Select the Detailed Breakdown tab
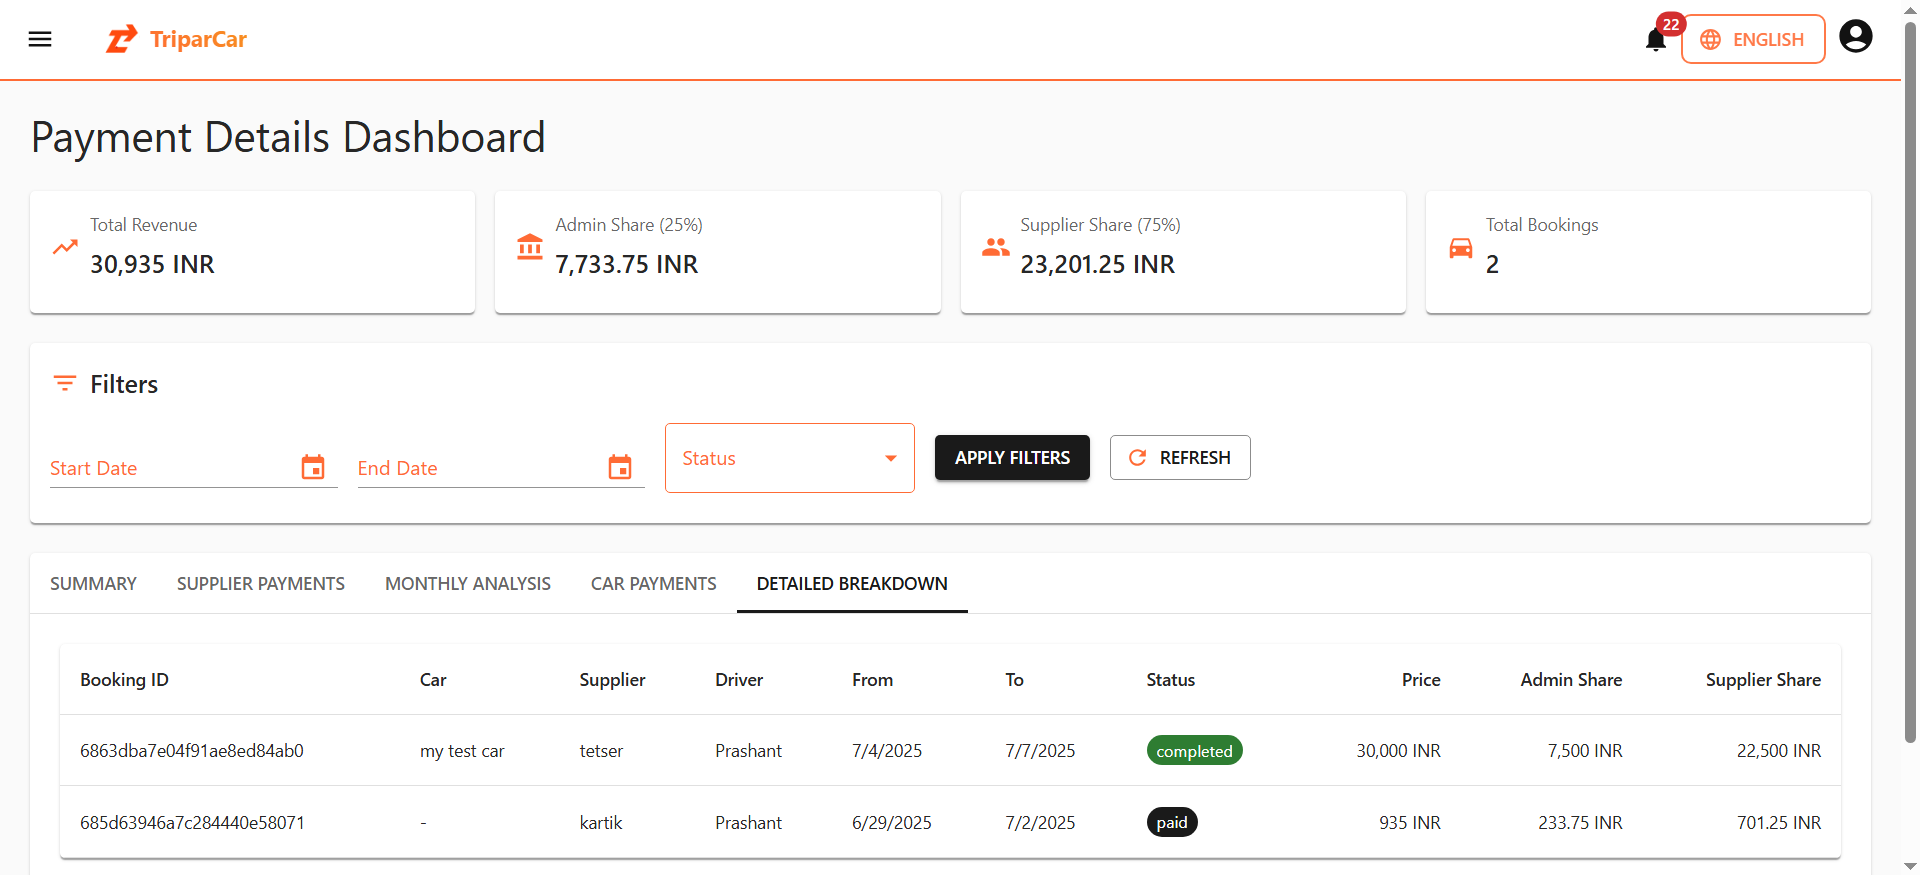This screenshot has width=1920, height=875. [852, 584]
